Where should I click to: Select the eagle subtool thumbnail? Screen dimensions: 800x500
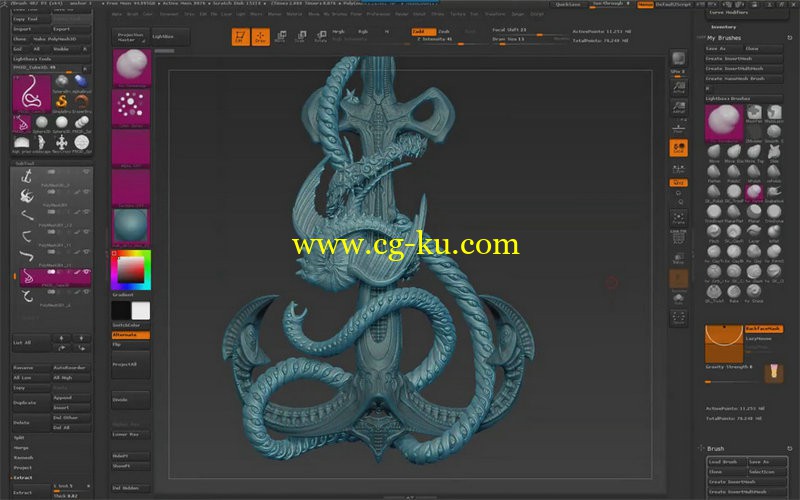(x=27, y=196)
